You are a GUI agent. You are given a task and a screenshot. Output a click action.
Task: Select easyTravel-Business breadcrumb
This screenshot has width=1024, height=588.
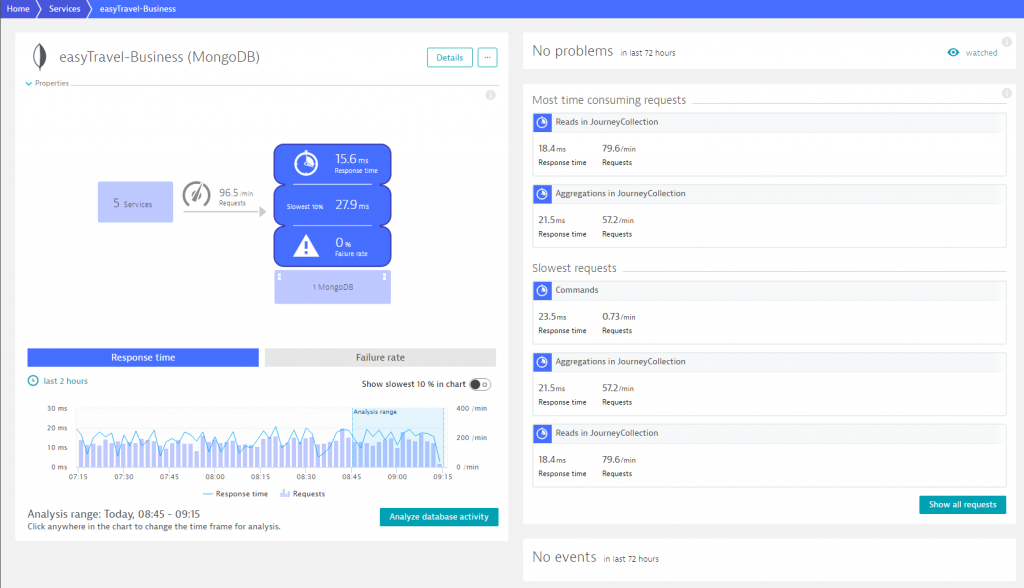[138, 8]
